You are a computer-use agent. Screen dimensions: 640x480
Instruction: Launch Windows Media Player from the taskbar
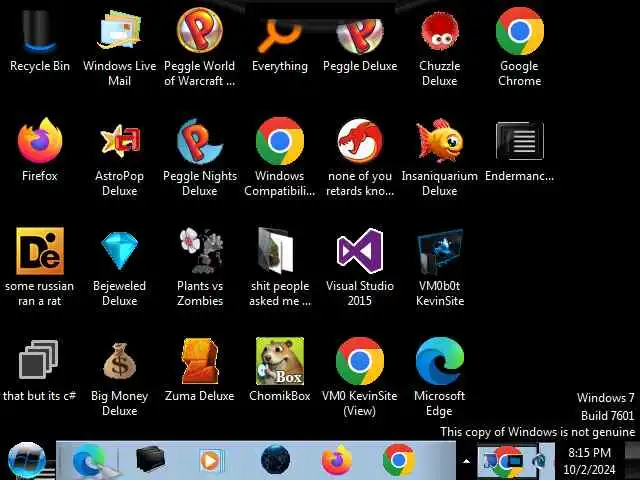click(211, 460)
